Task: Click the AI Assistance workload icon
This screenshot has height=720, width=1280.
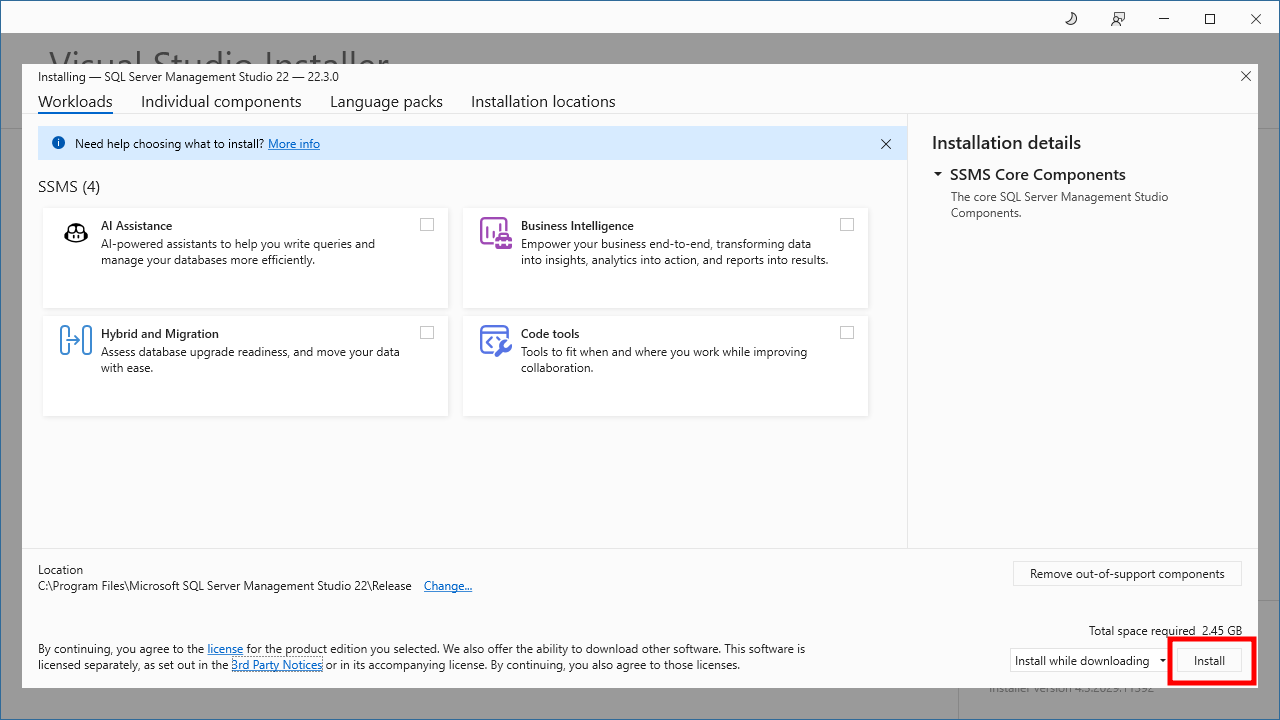Action: tap(76, 233)
